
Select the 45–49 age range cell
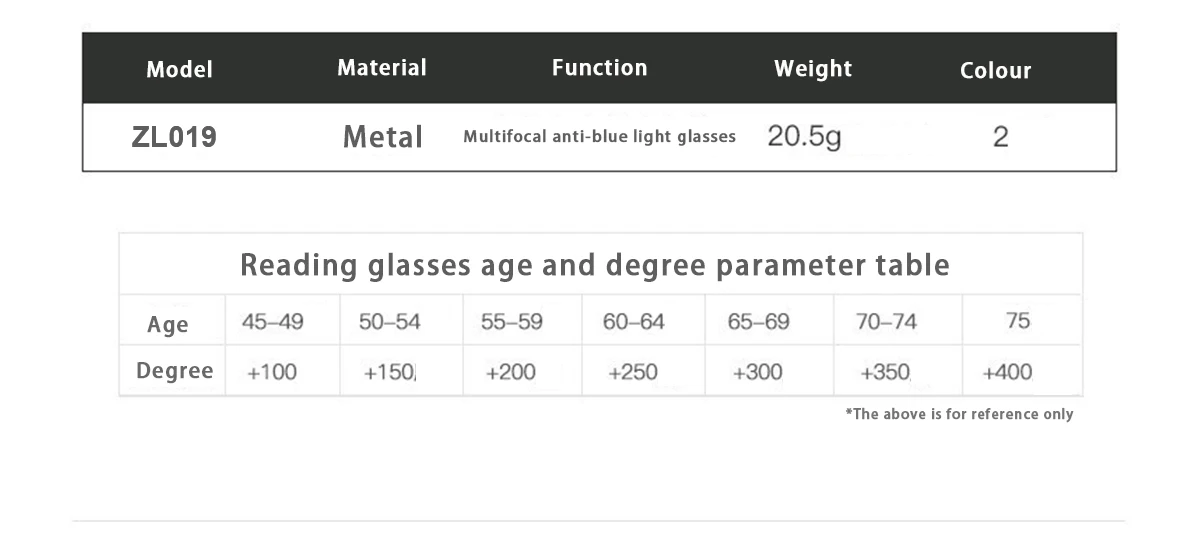273,322
